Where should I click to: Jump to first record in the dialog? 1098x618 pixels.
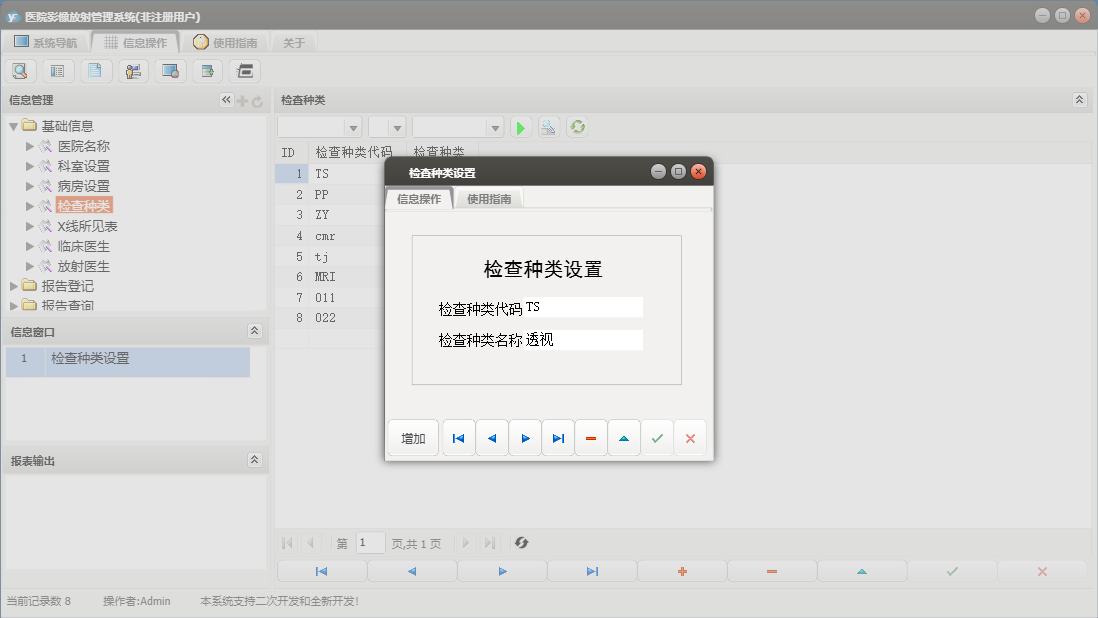(x=458, y=438)
